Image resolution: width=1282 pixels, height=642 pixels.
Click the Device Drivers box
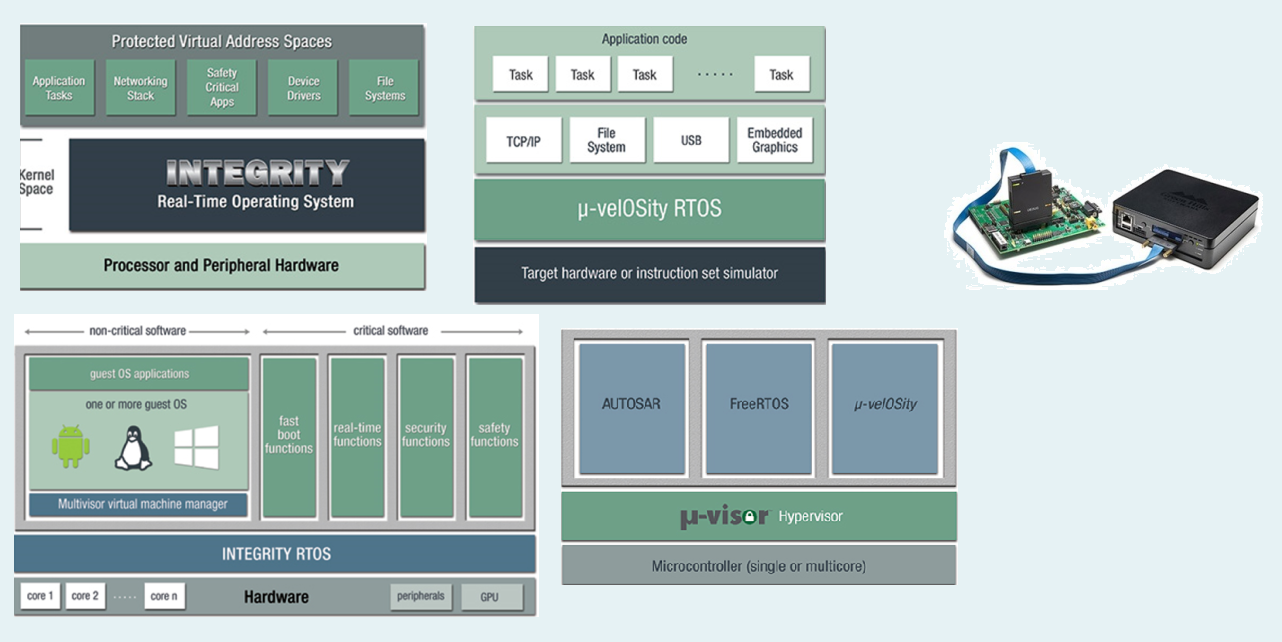[304, 88]
